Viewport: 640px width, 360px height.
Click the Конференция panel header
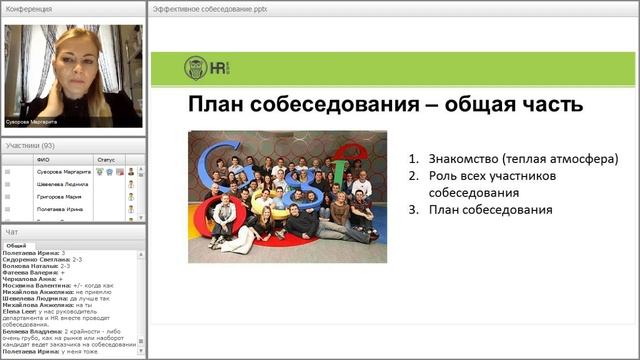click(73, 9)
